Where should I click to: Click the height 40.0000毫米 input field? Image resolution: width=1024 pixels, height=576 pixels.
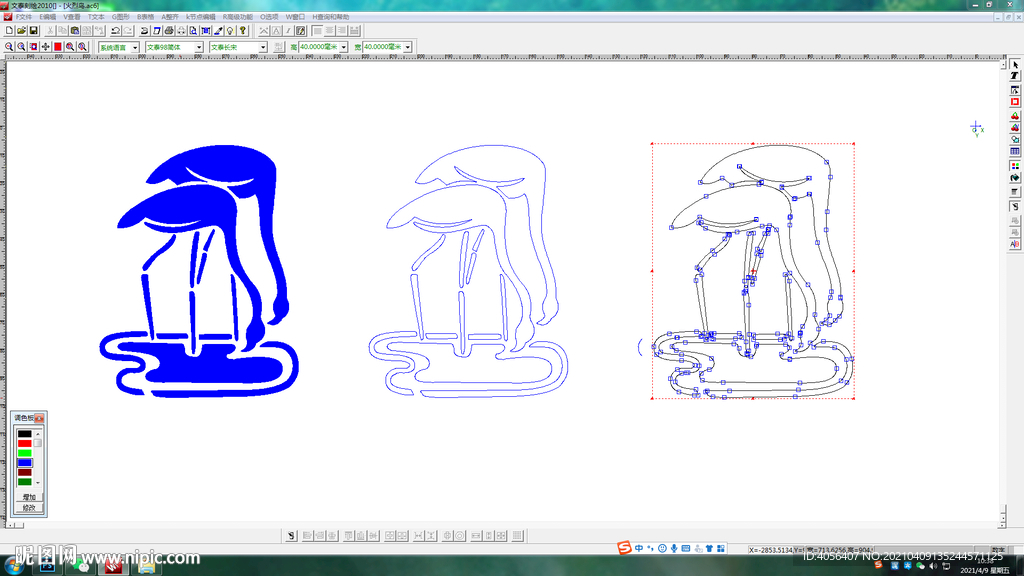318,47
